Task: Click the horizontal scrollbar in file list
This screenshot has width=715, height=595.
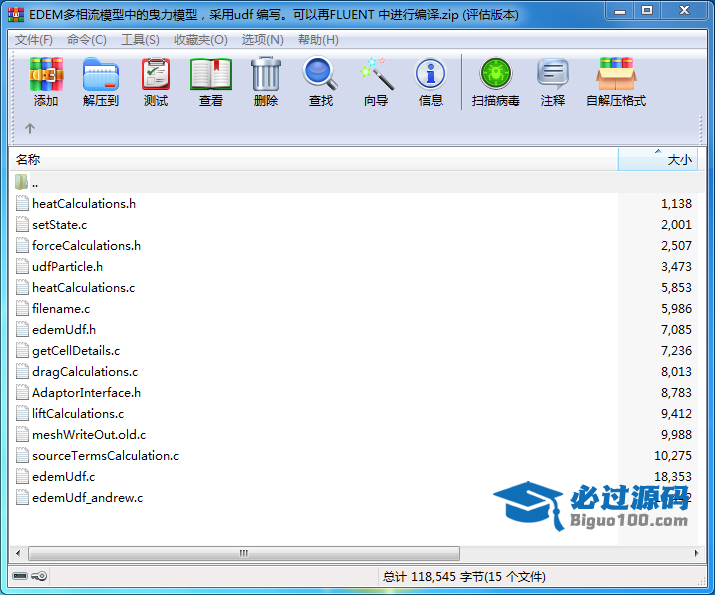Action: [240, 553]
